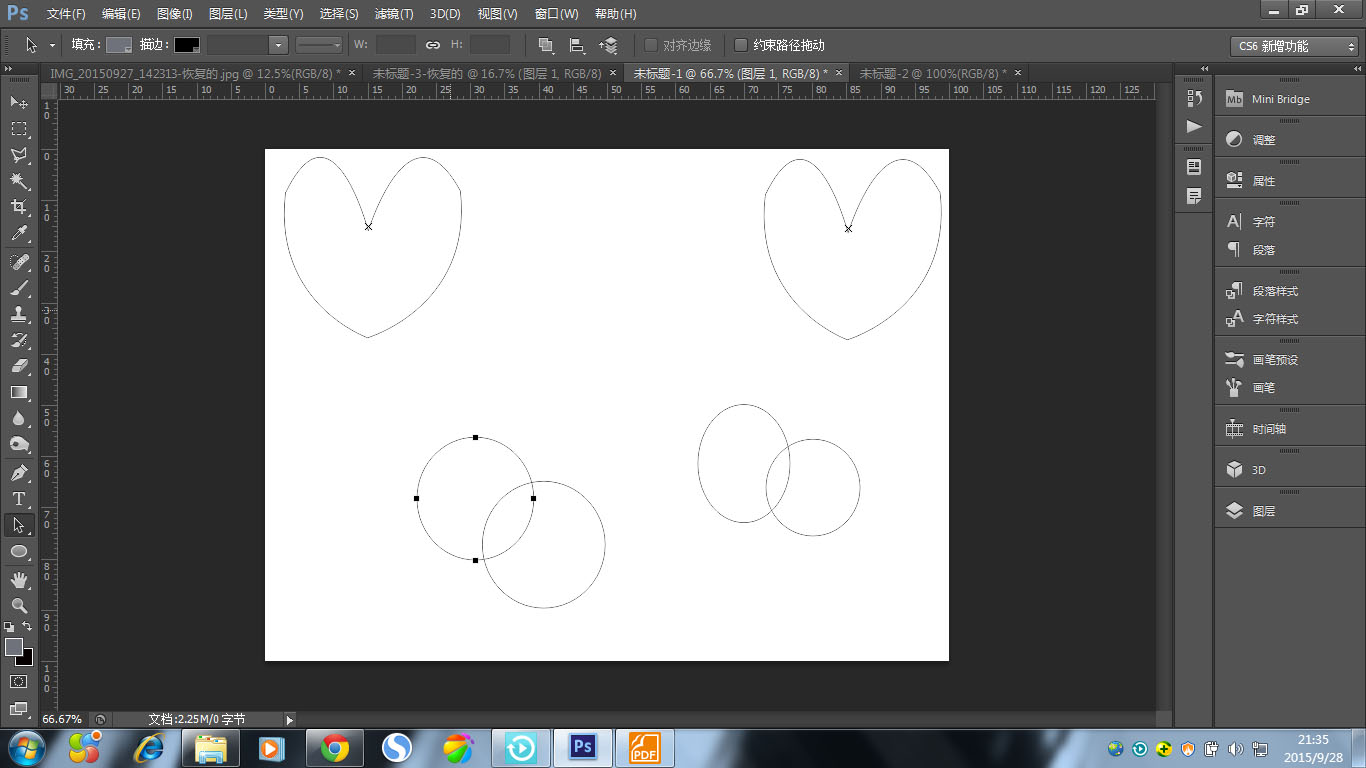Open status bar info arrow menu
Image resolution: width=1366 pixels, height=768 pixels.
290,719
